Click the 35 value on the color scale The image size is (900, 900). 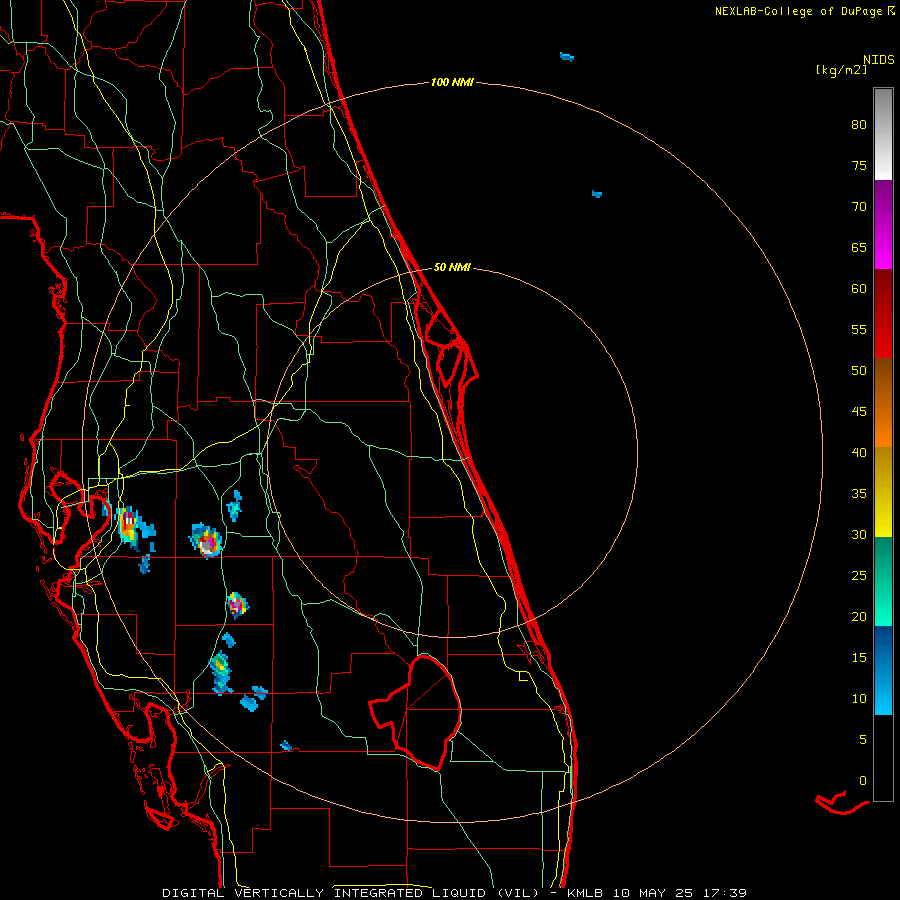pos(859,494)
